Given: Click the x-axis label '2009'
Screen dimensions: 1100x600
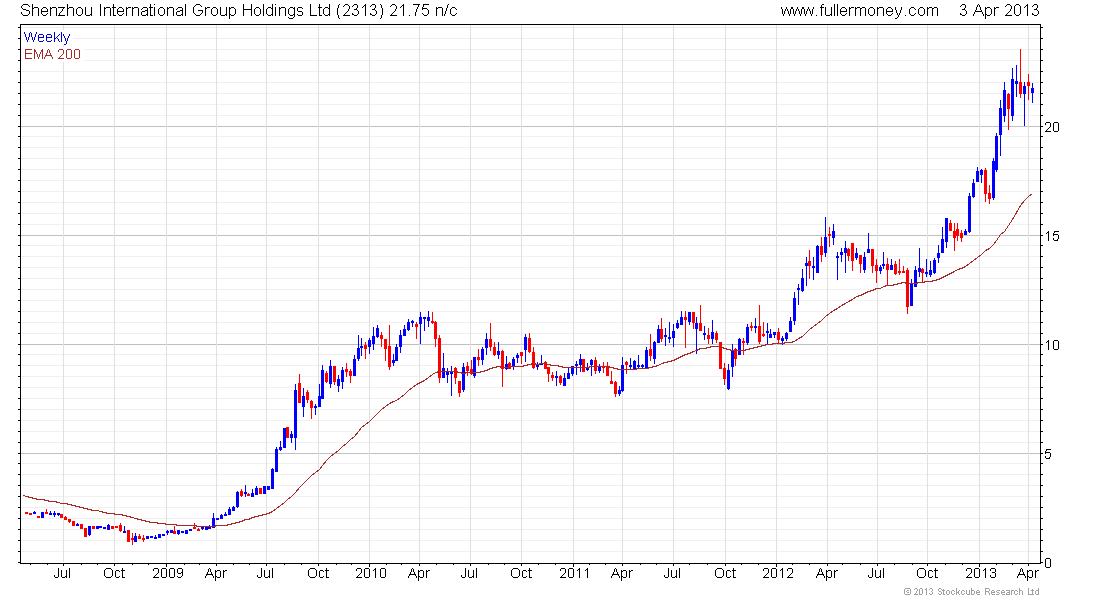Looking at the screenshot, I should [x=168, y=573].
